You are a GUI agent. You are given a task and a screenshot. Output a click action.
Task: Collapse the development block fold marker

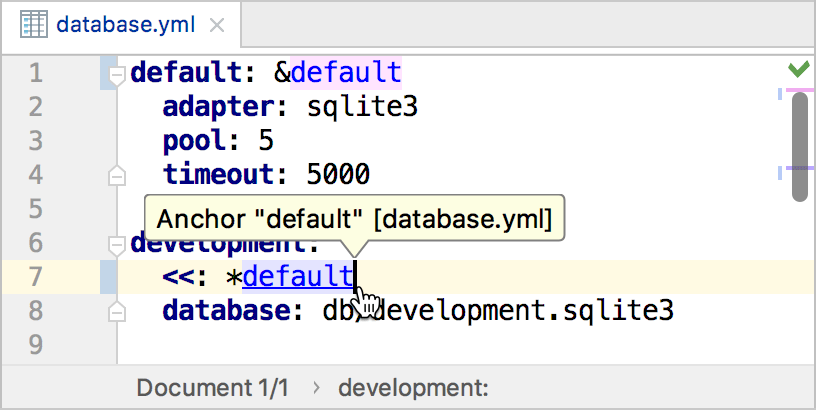coord(117,243)
